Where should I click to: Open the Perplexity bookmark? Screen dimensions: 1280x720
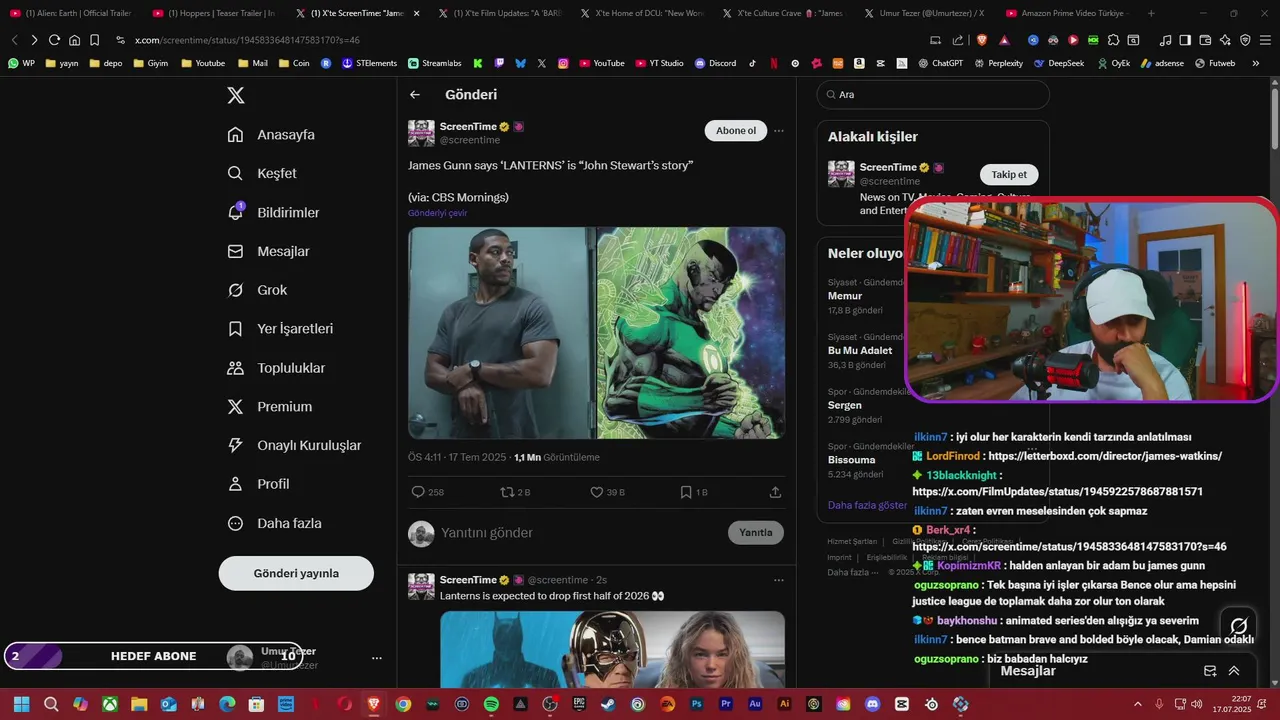[x=998, y=63]
